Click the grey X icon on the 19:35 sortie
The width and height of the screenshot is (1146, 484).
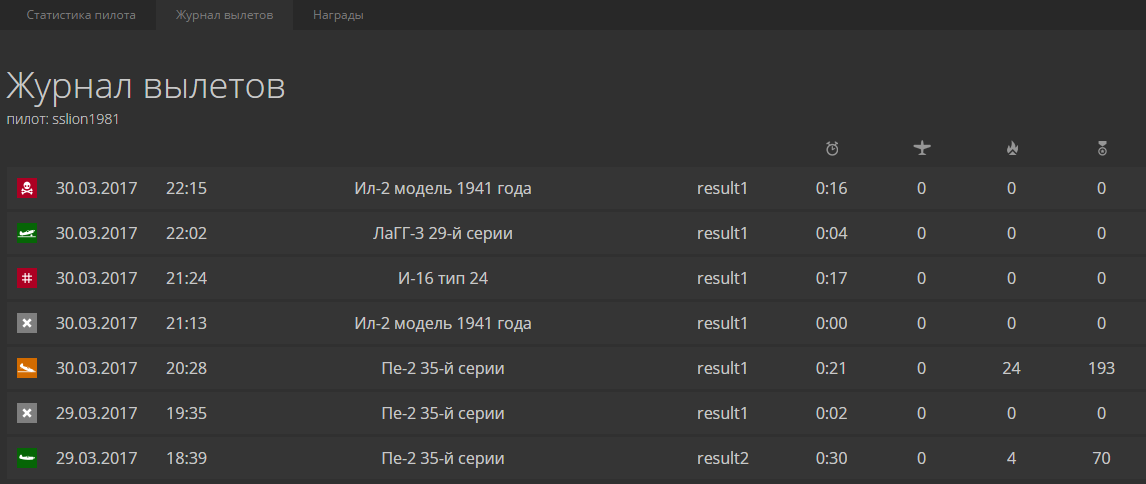tap(27, 414)
